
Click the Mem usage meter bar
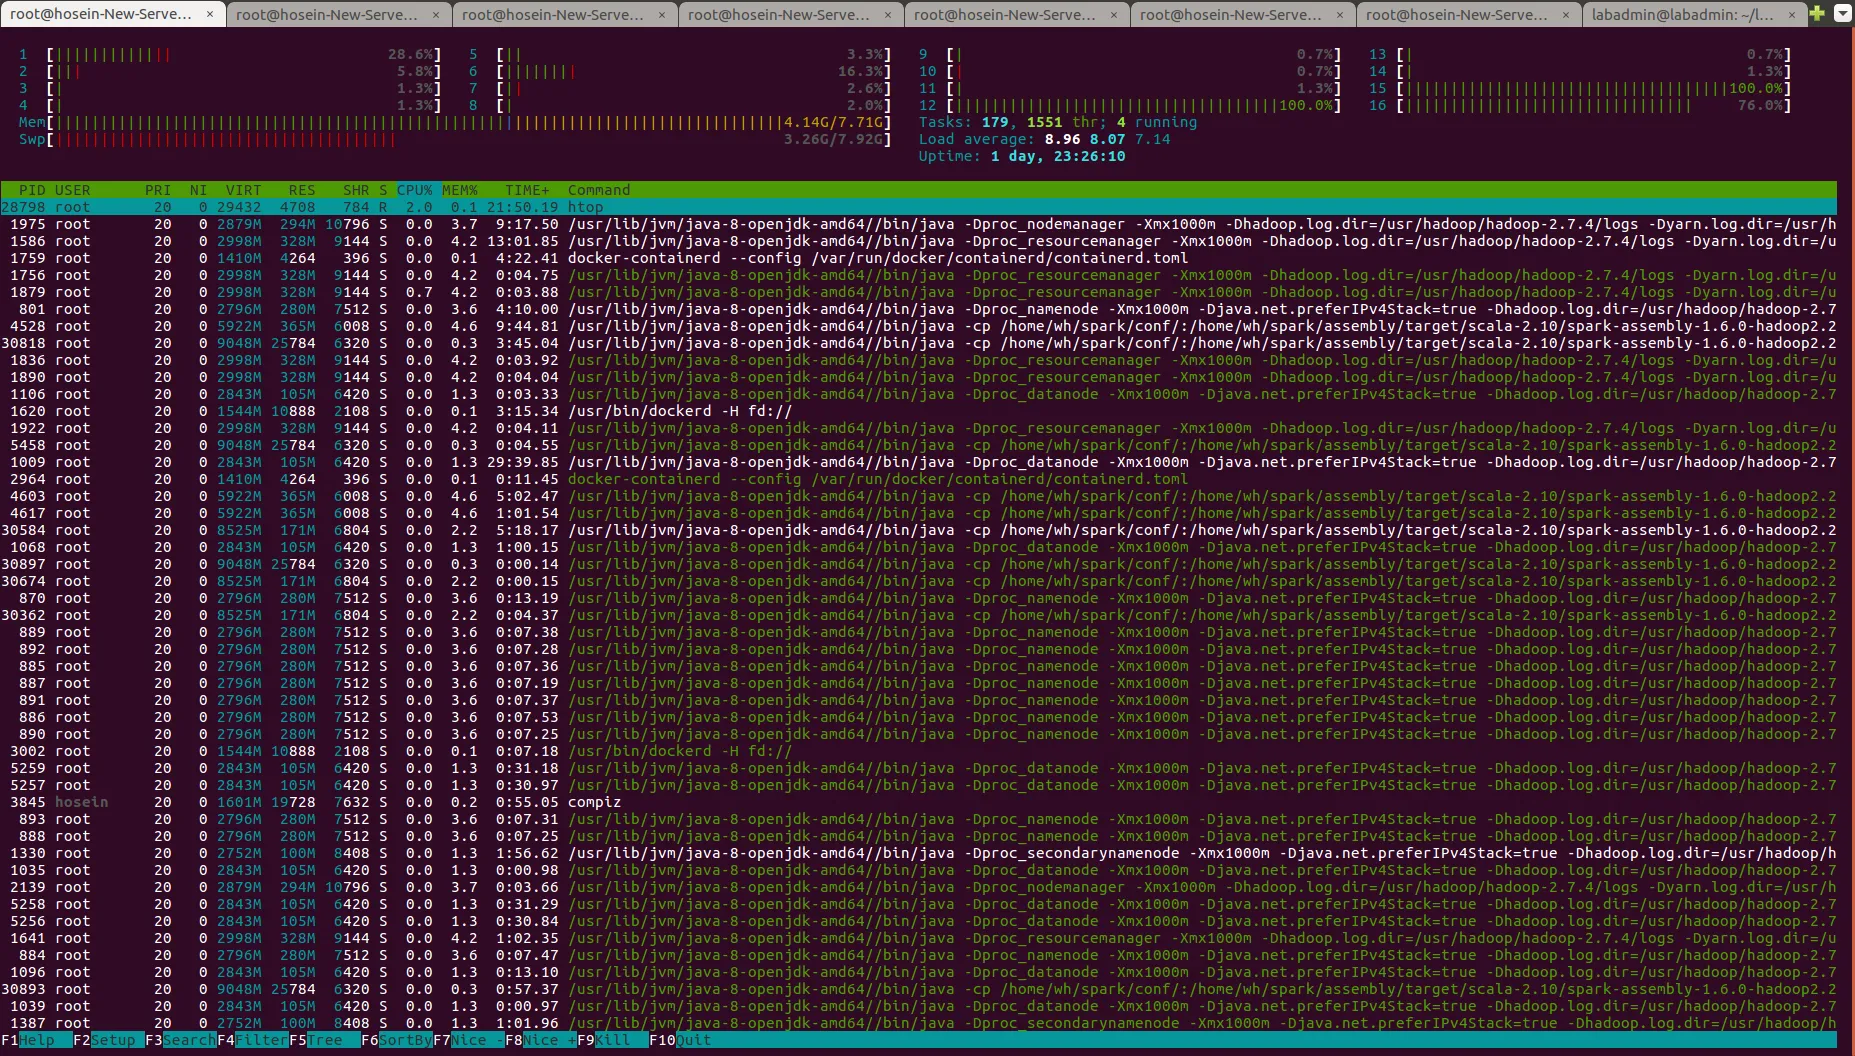[x=454, y=122]
